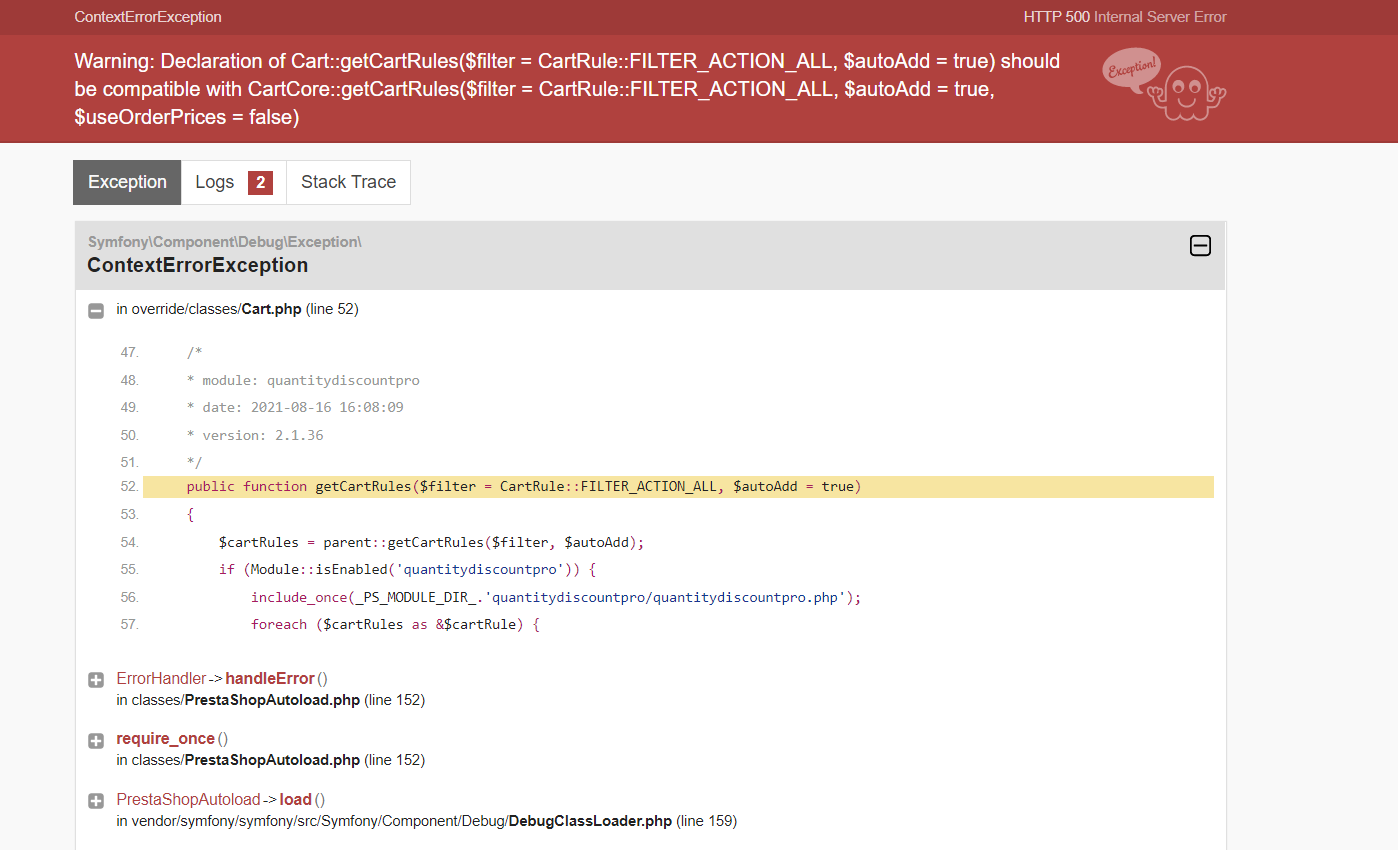
Task: Collapse the Cart.php line 52 trace
Action: coord(96,310)
